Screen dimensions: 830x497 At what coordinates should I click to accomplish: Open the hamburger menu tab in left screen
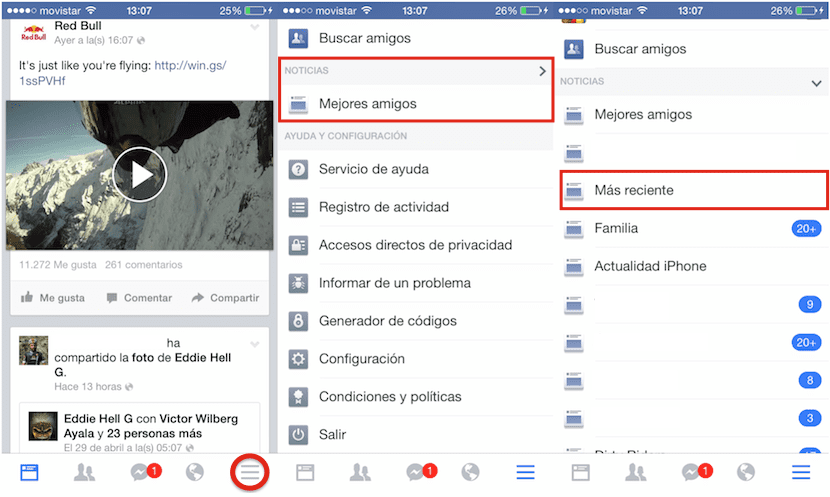(x=250, y=472)
